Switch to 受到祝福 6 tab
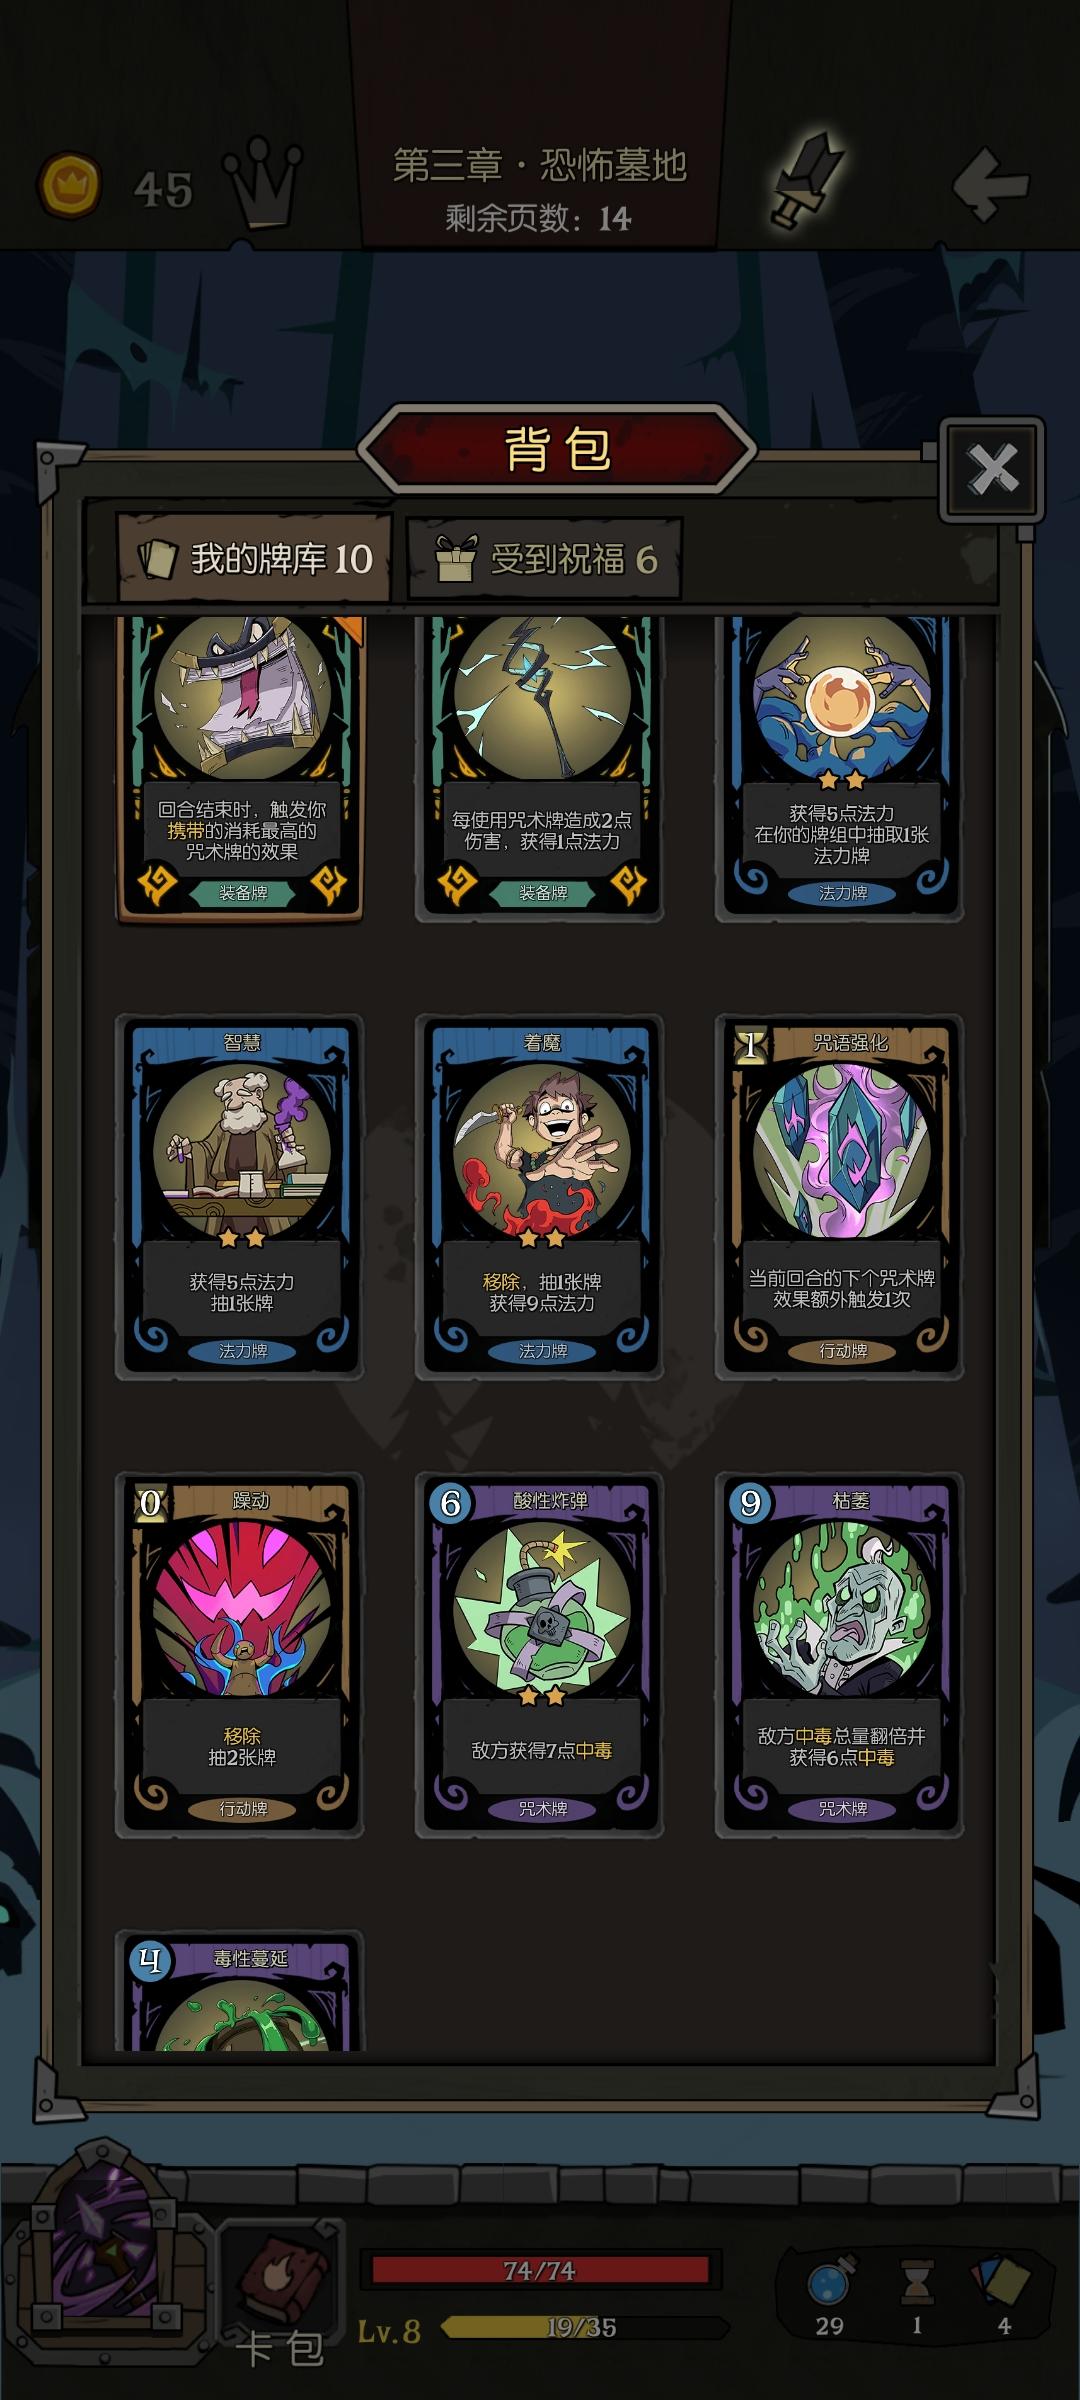Viewport: 1080px width, 2400px height. point(545,558)
